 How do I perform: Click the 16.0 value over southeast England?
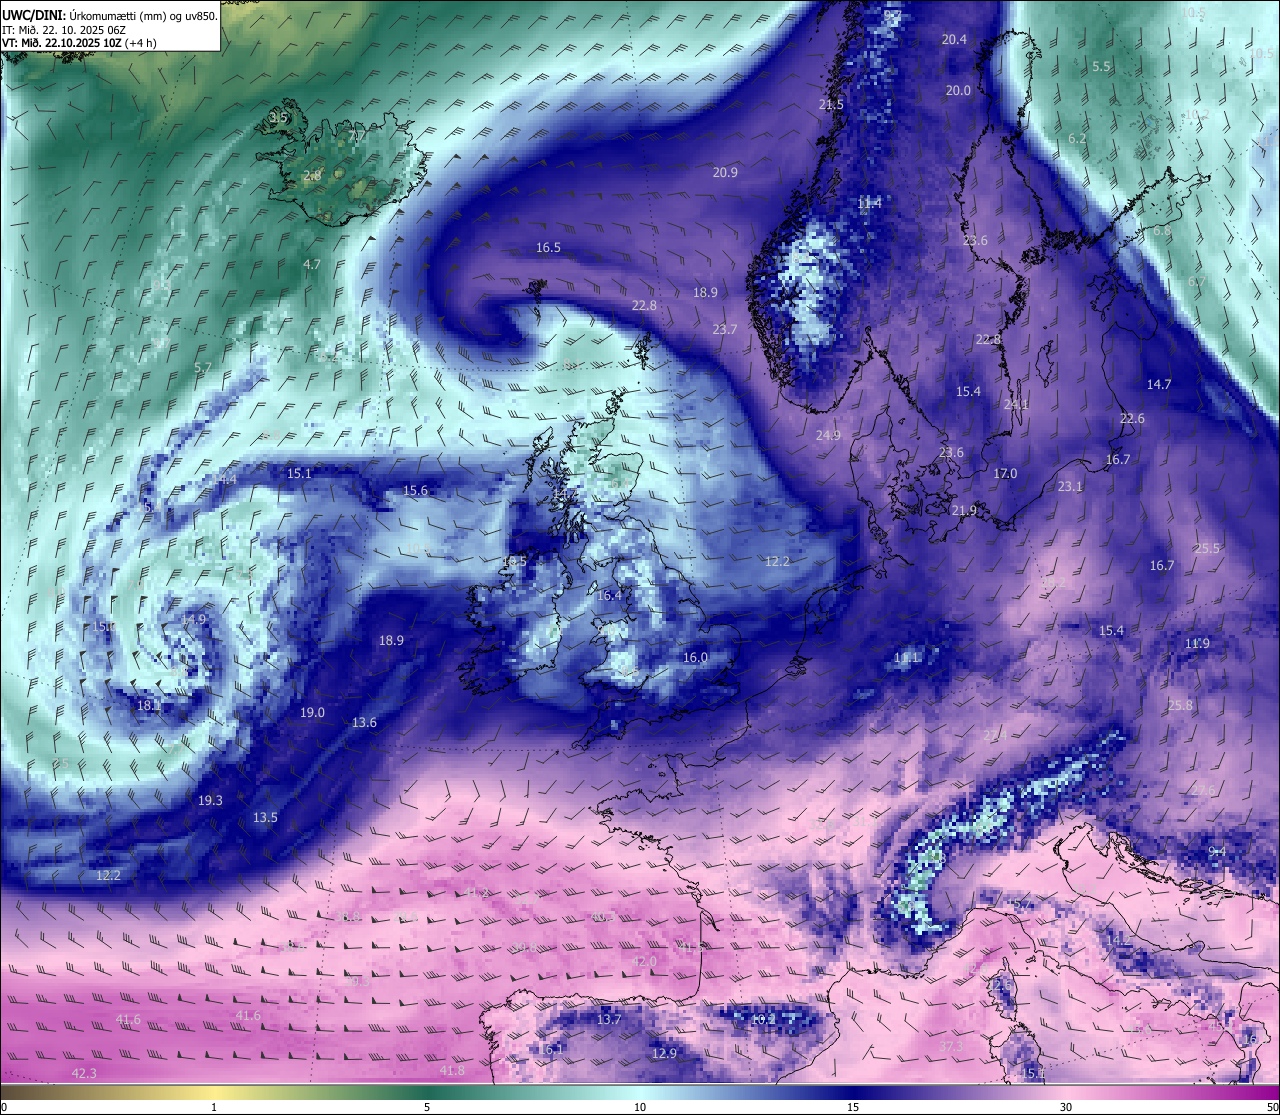pyautogui.click(x=695, y=658)
